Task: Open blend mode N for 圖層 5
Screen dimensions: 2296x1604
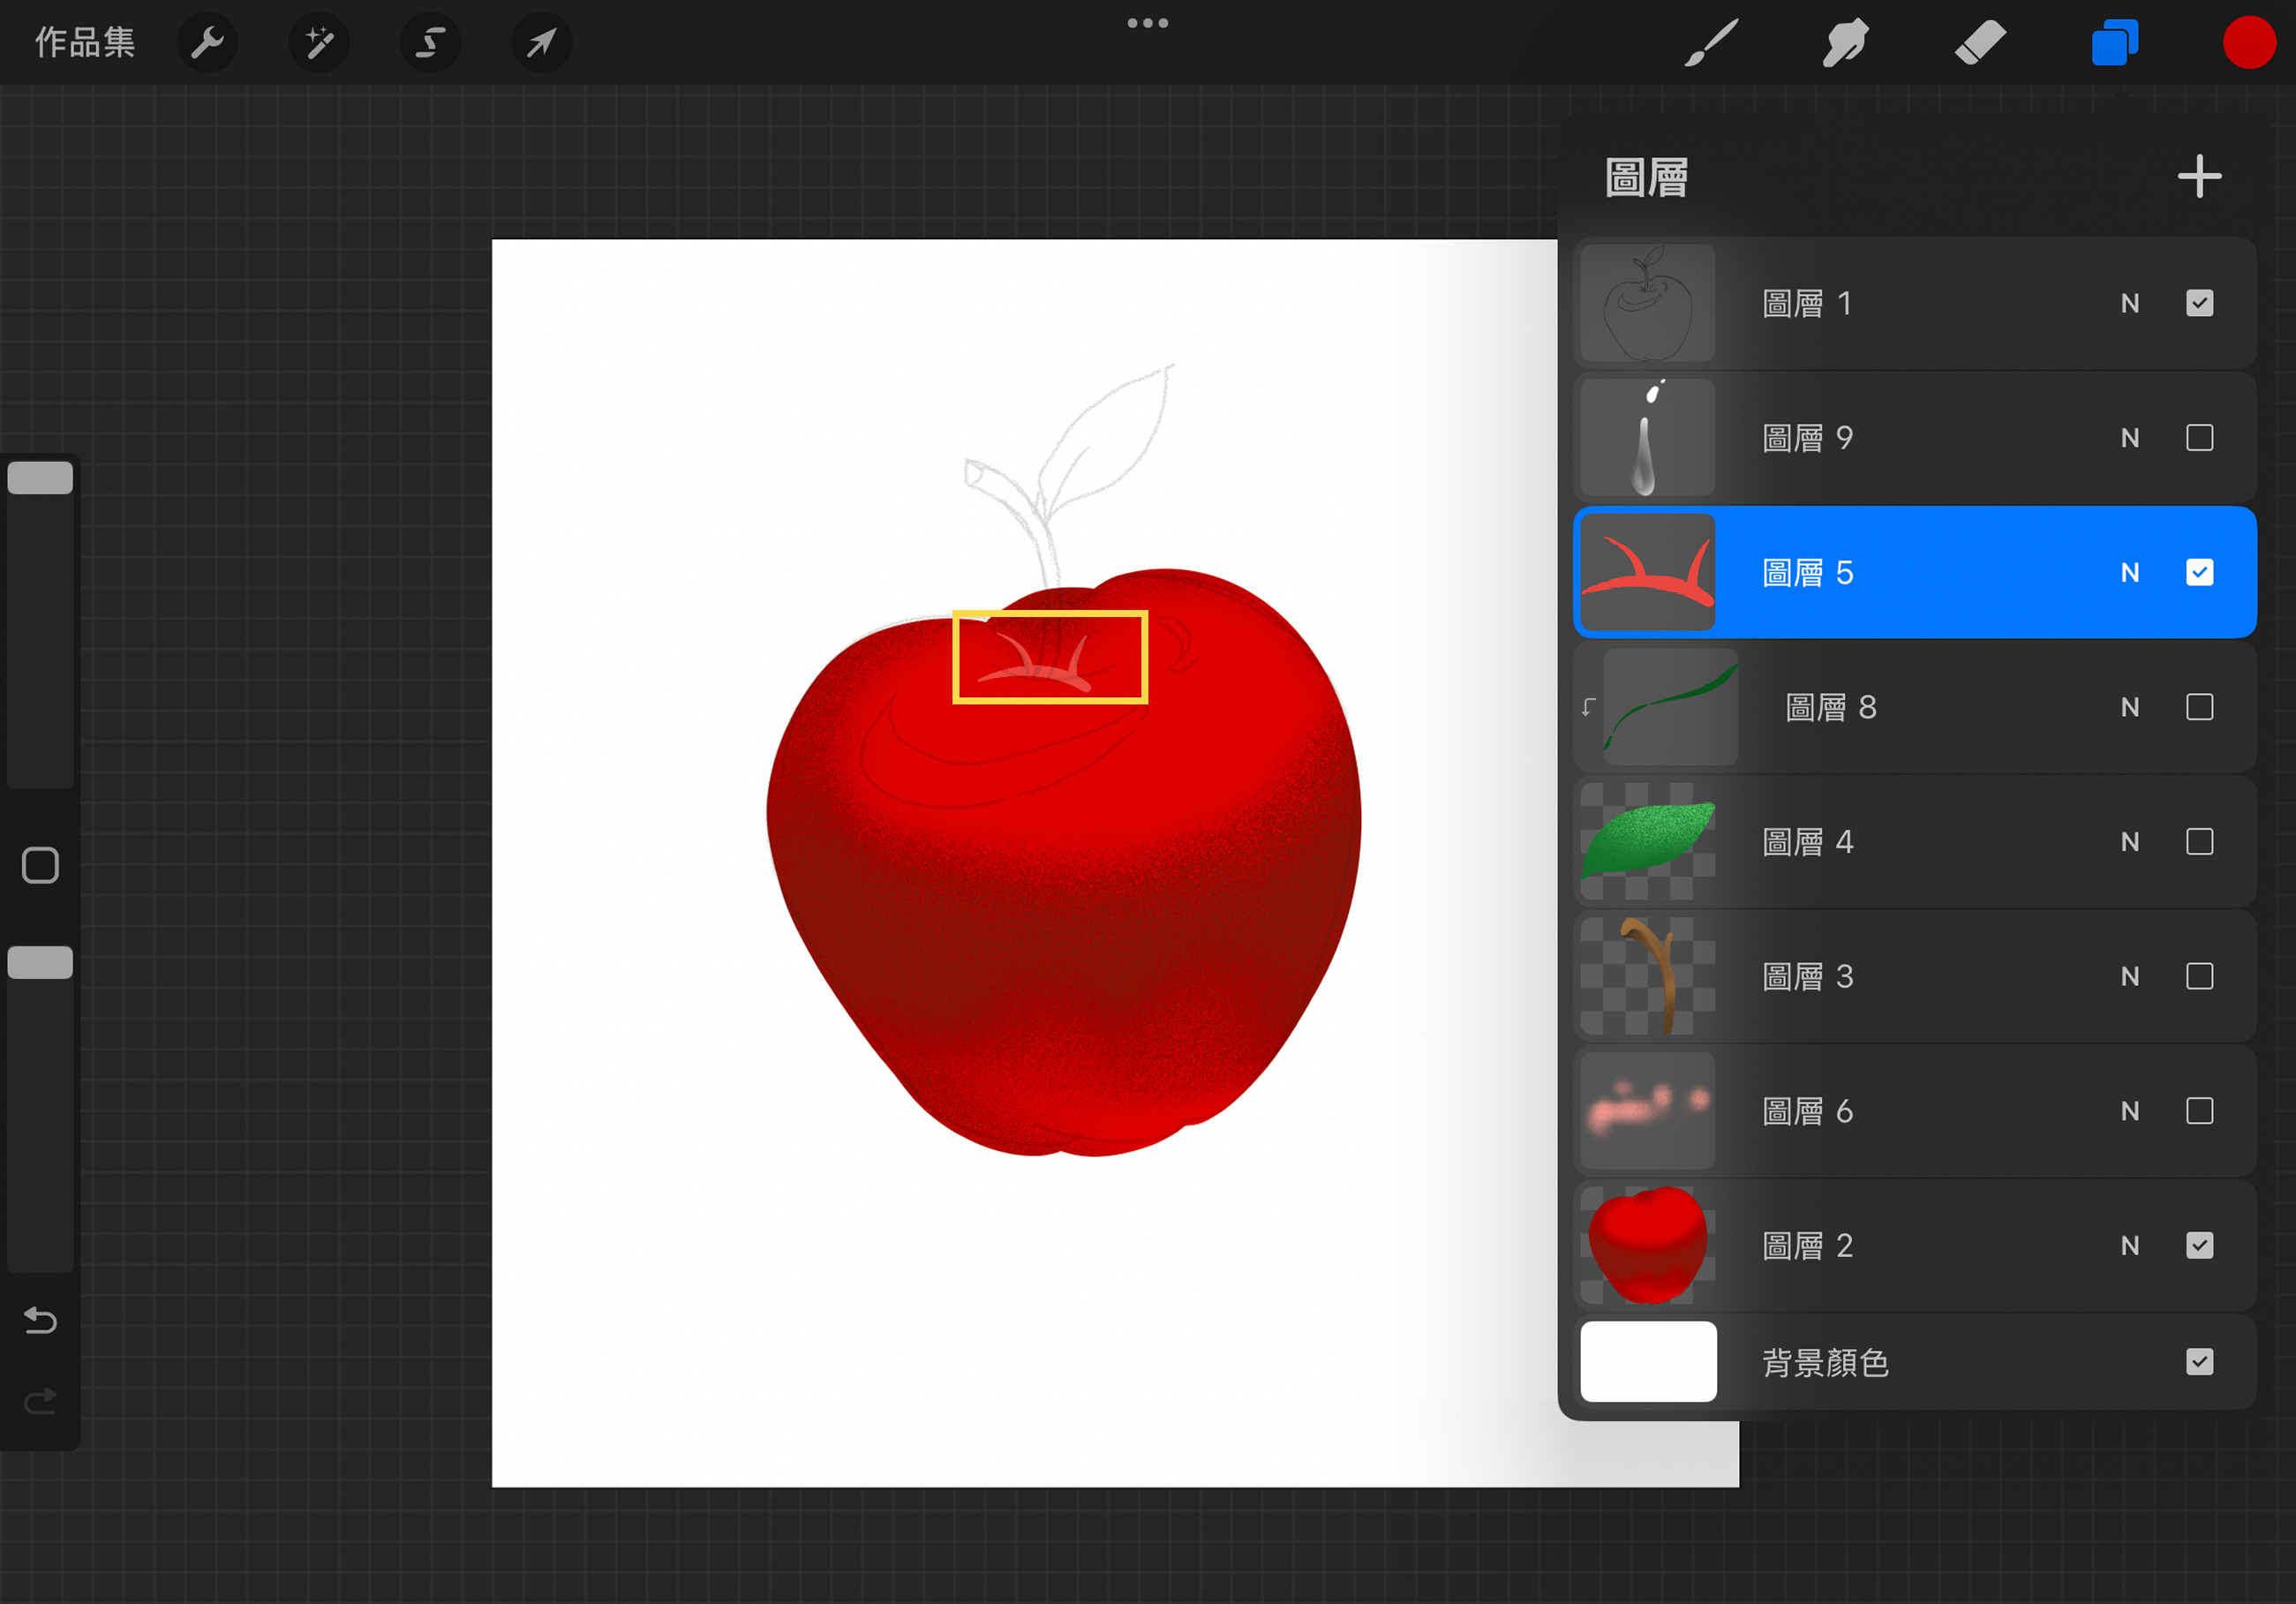Action: tap(2130, 573)
